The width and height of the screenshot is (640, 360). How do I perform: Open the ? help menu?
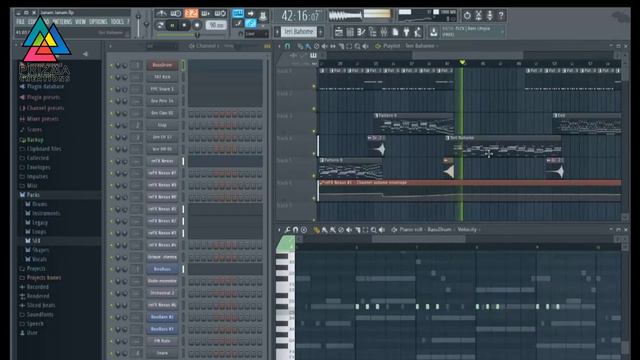128,22
